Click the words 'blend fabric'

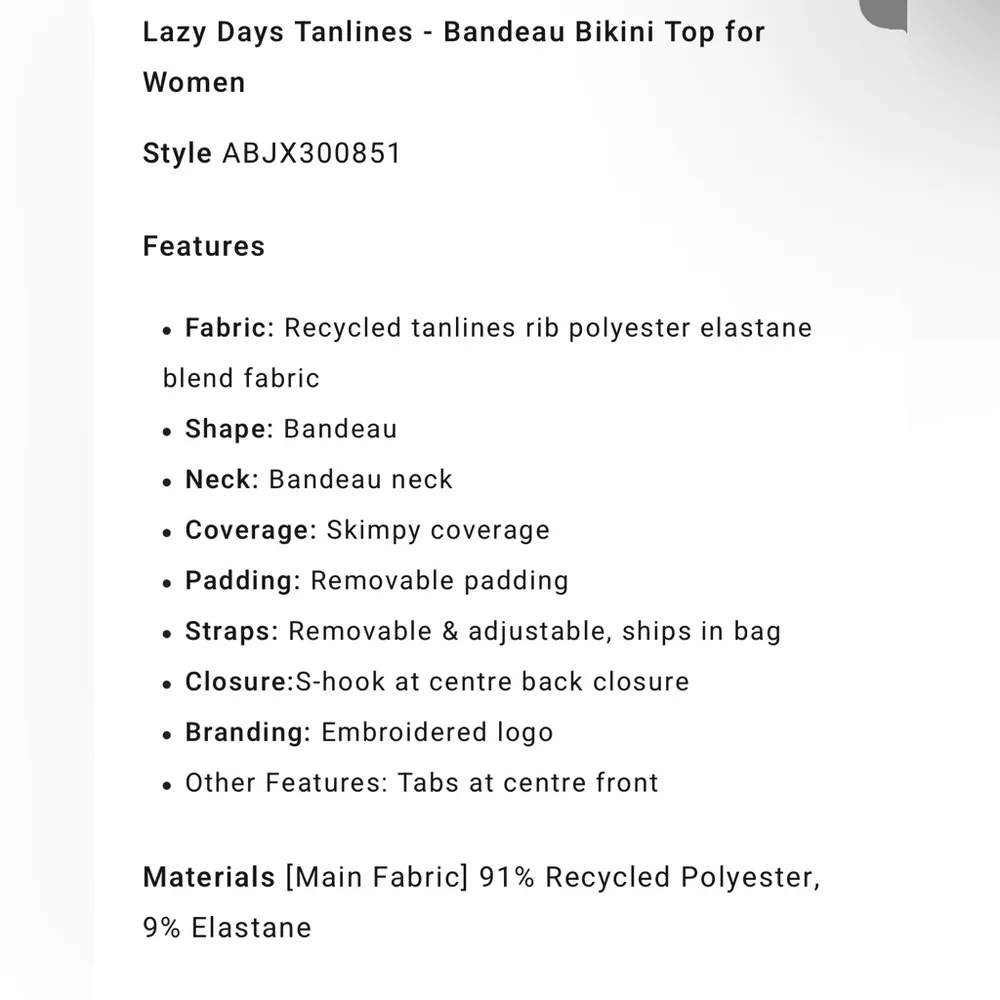pyautogui.click(x=241, y=378)
